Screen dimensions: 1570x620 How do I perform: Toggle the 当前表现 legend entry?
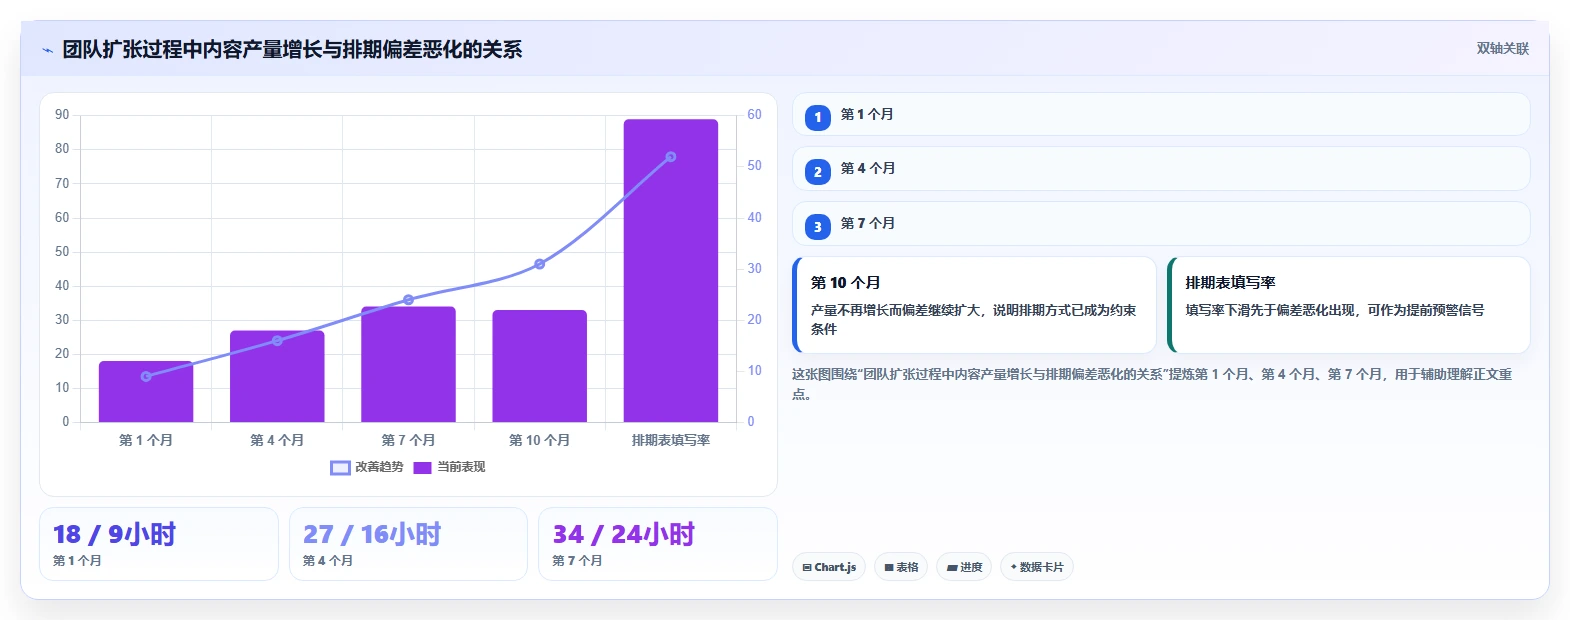click(449, 467)
